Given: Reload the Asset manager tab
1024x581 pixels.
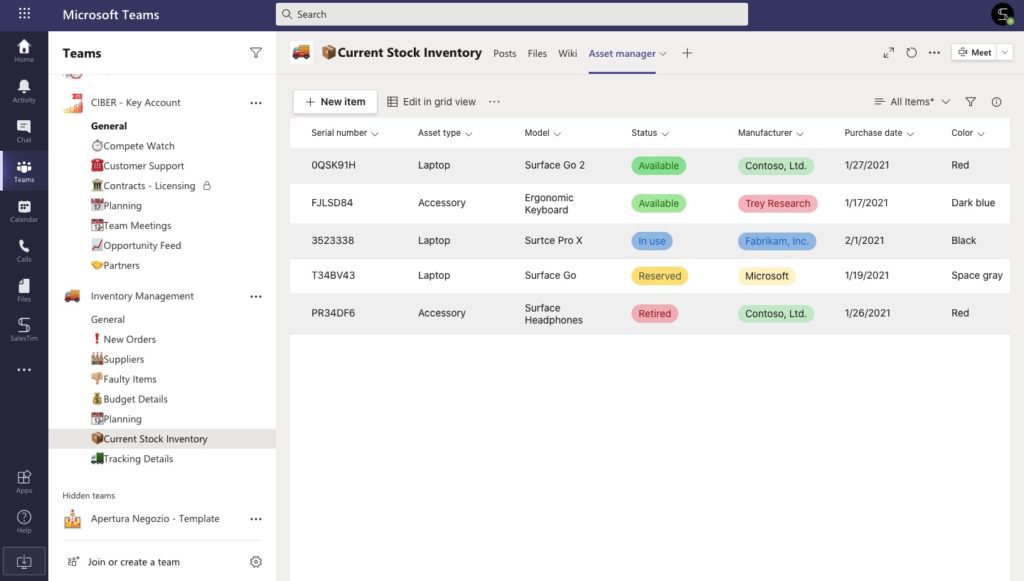Looking at the screenshot, I should (912, 53).
